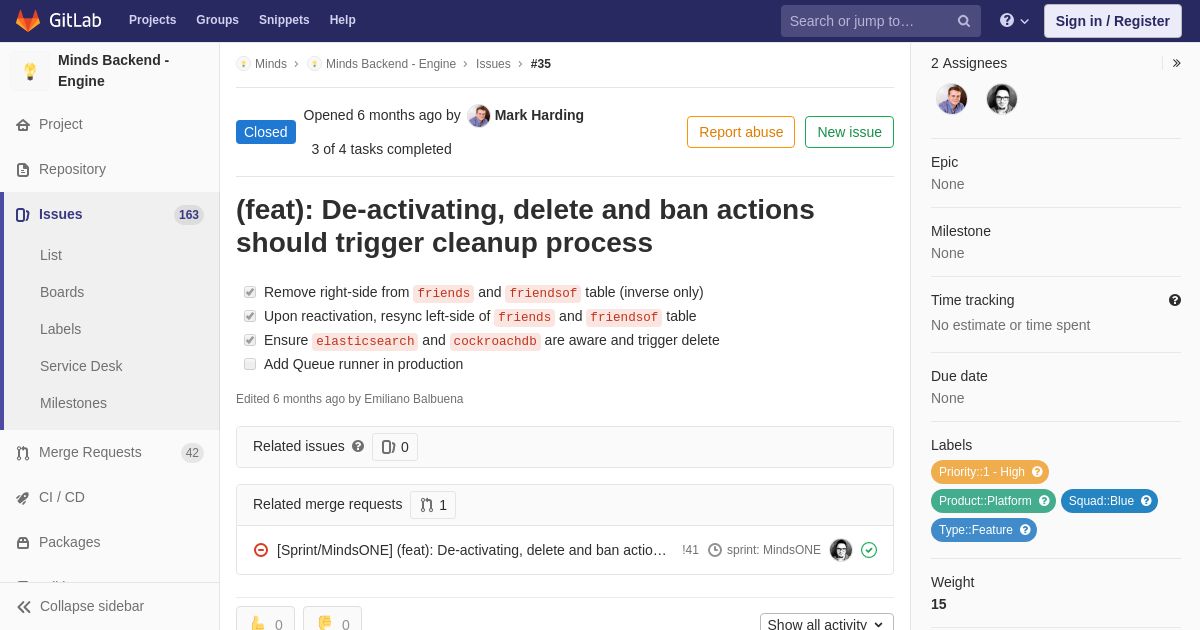
Task: Click help icon on Squad::Blue label
Action: 1146,501
